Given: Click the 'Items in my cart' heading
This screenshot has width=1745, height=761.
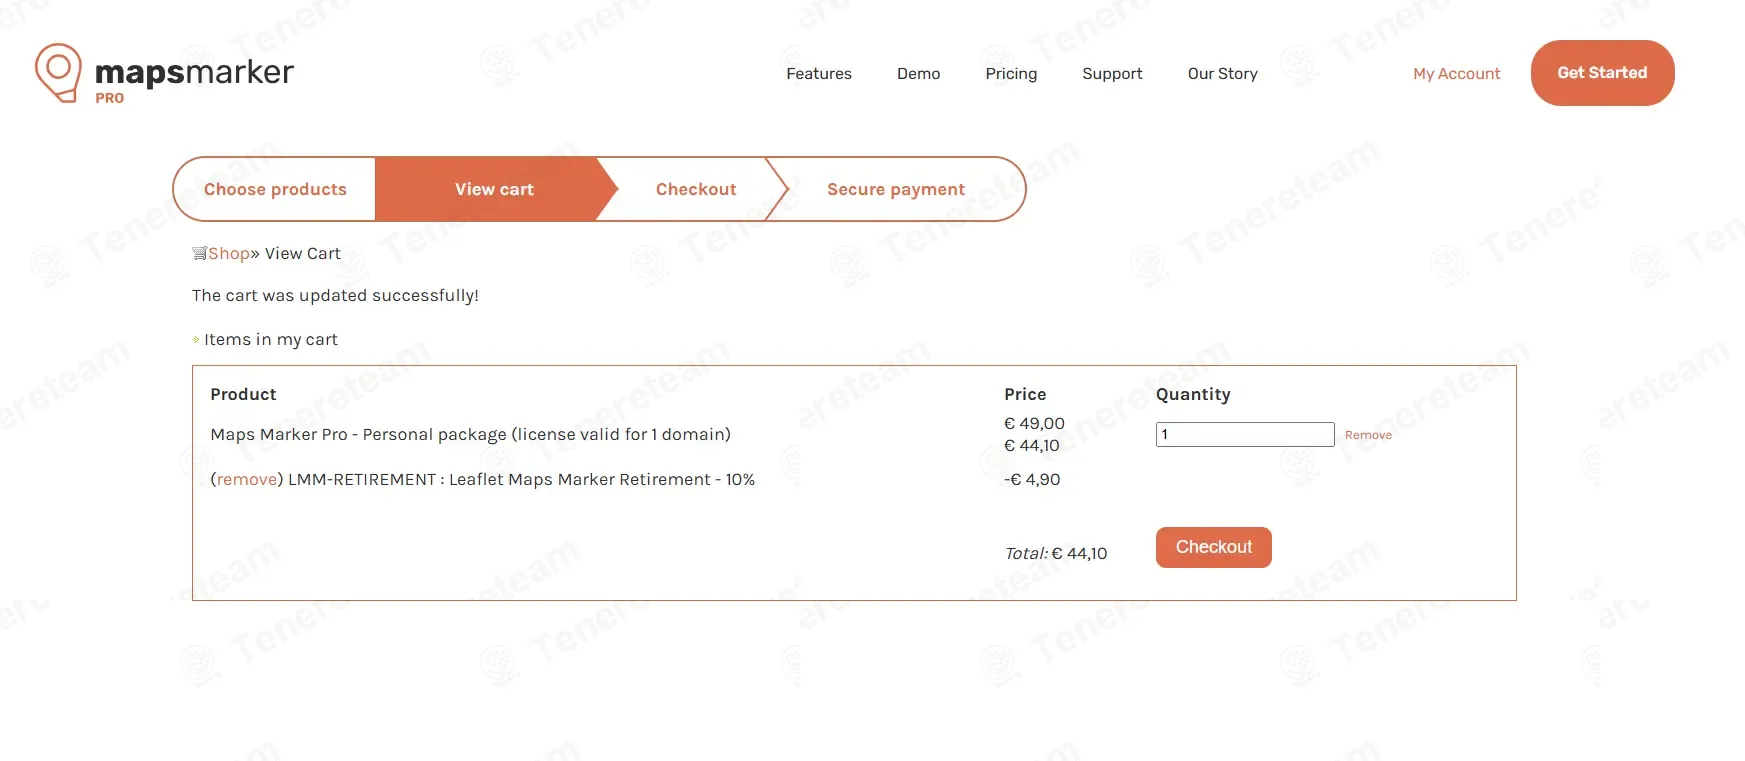Looking at the screenshot, I should [271, 339].
